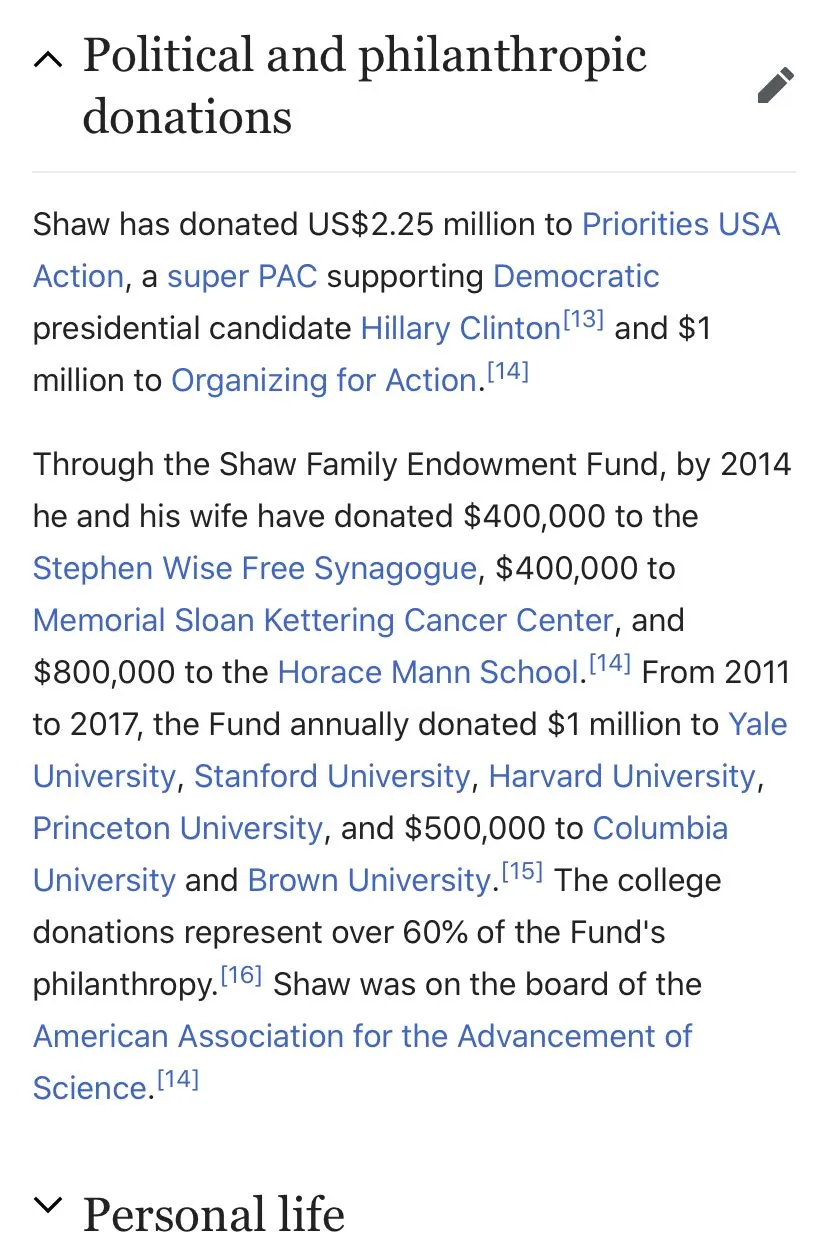Visit the Hillary Clinton article link
Screen dimensions: 828x1242
tap(460, 328)
